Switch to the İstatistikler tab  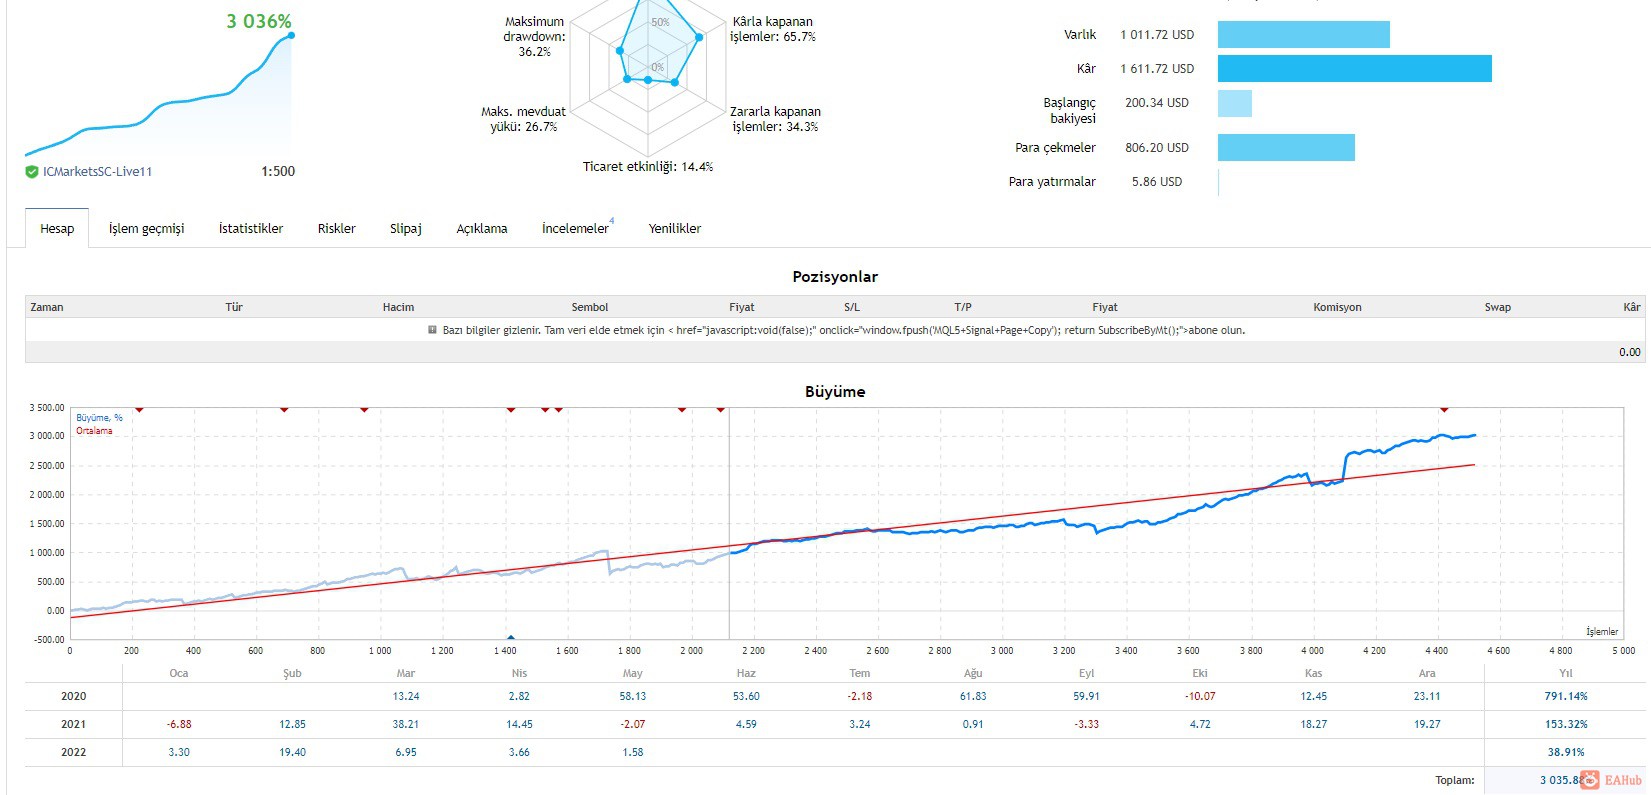(x=251, y=228)
